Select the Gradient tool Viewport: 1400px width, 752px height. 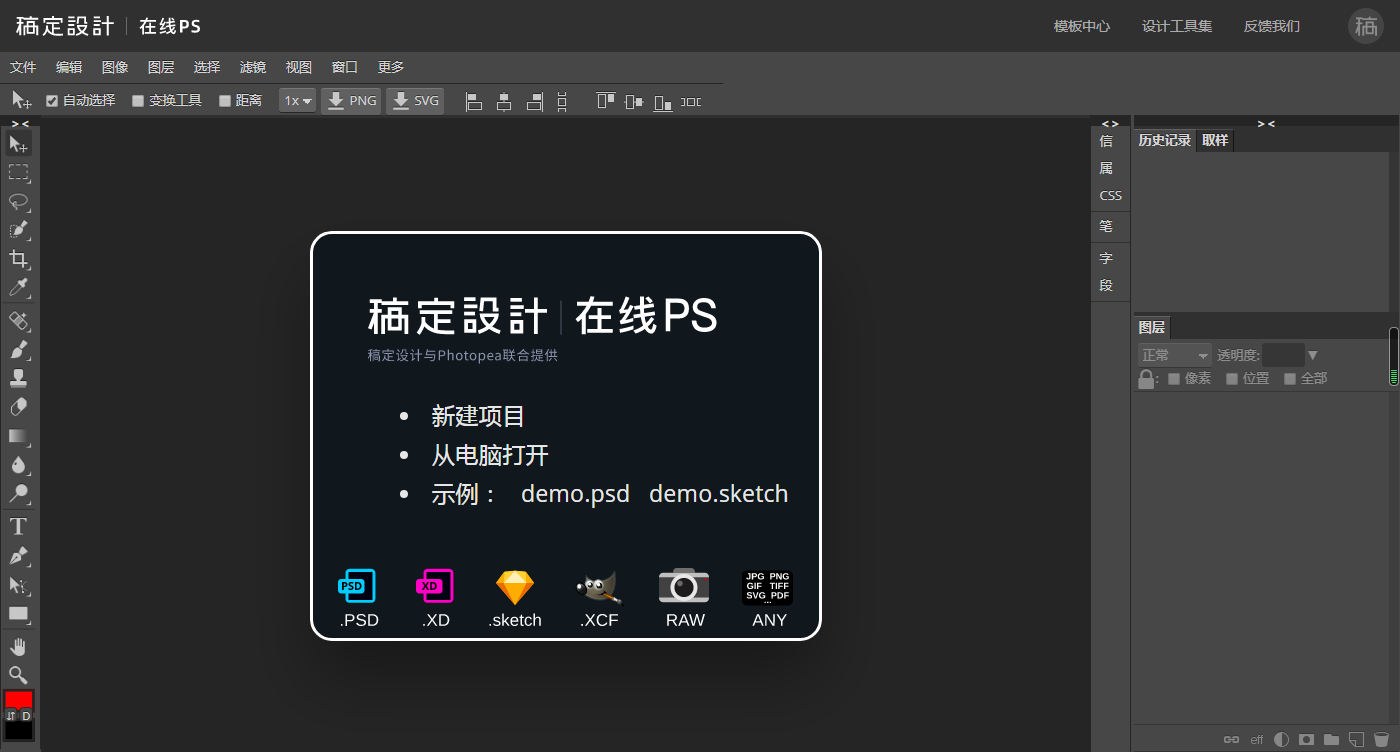19,436
